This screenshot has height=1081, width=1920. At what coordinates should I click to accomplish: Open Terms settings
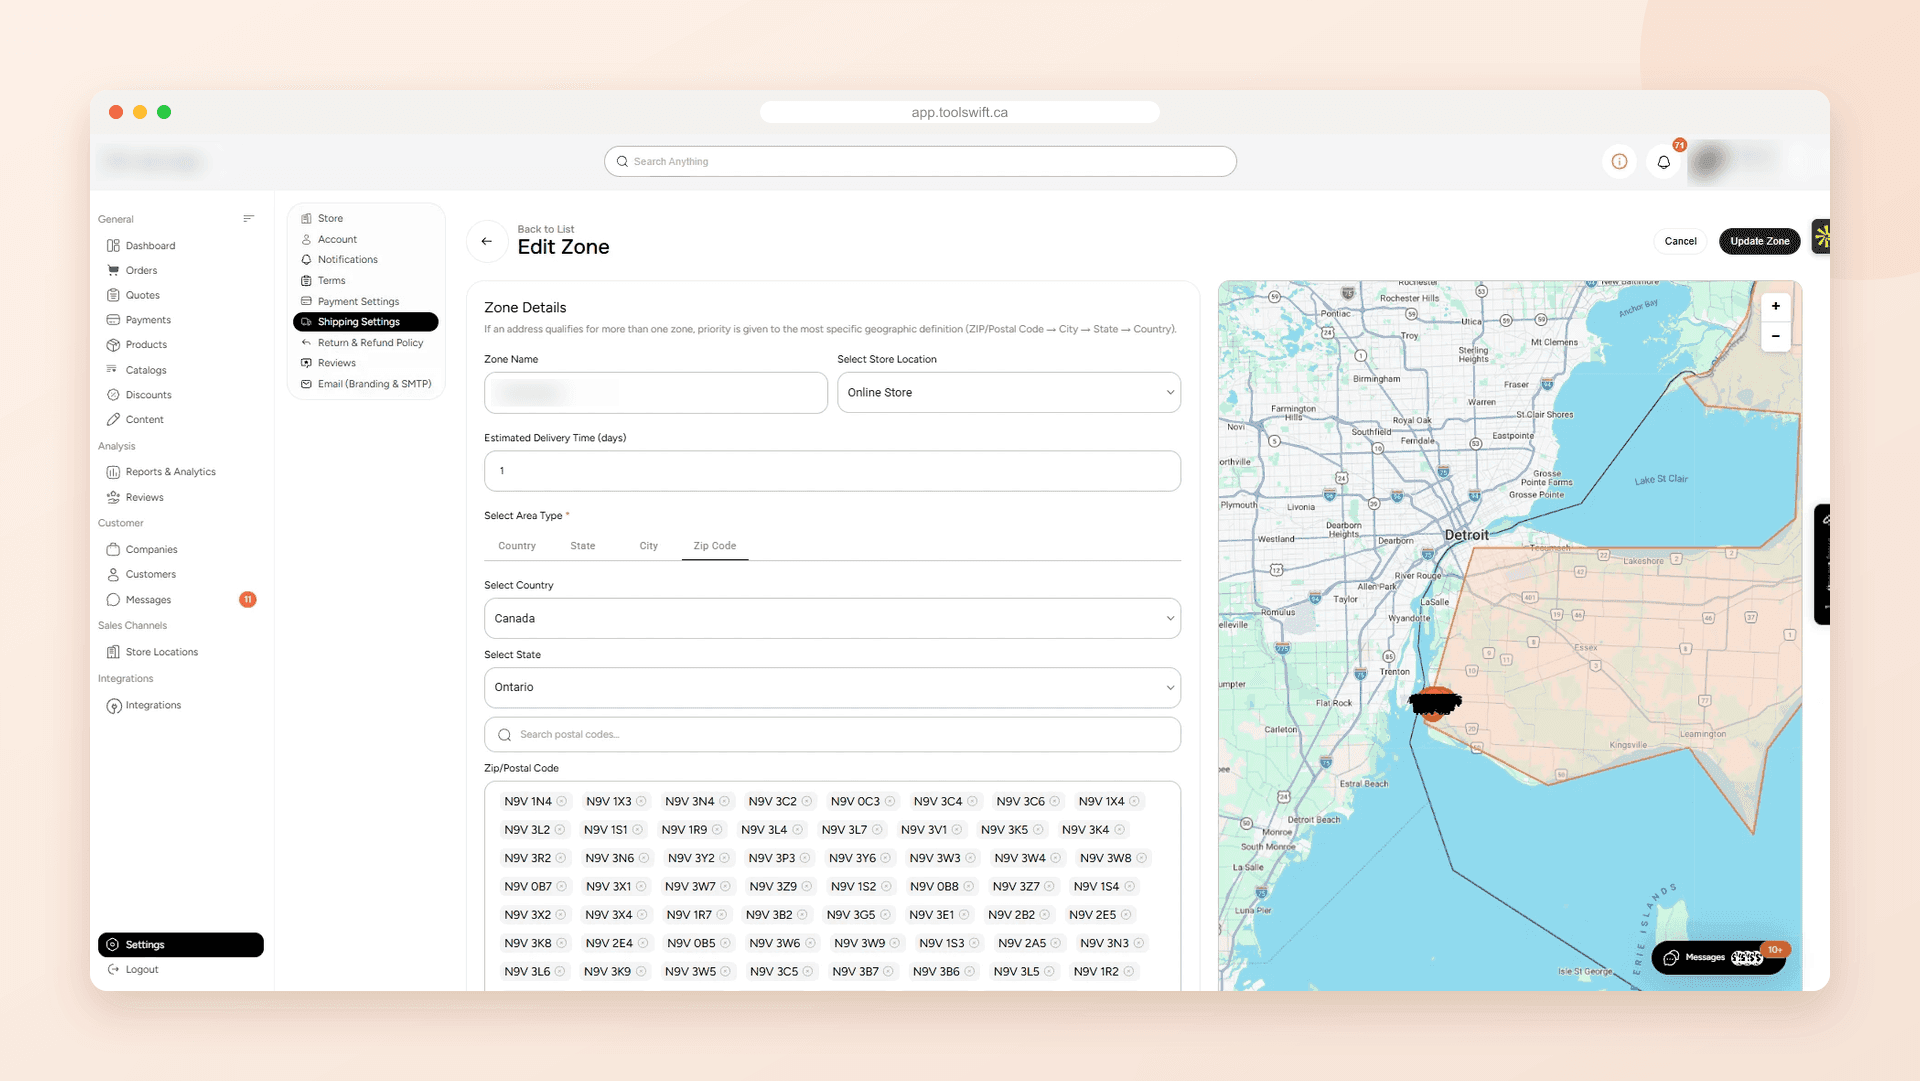331,281
